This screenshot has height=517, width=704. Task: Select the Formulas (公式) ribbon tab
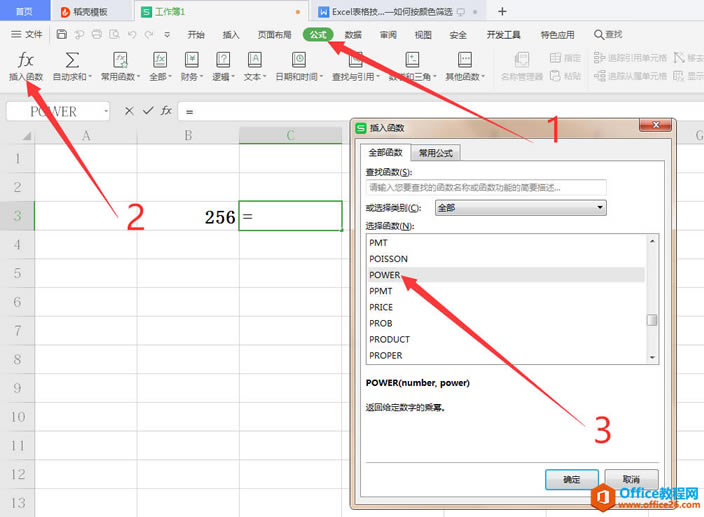tap(318, 35)
